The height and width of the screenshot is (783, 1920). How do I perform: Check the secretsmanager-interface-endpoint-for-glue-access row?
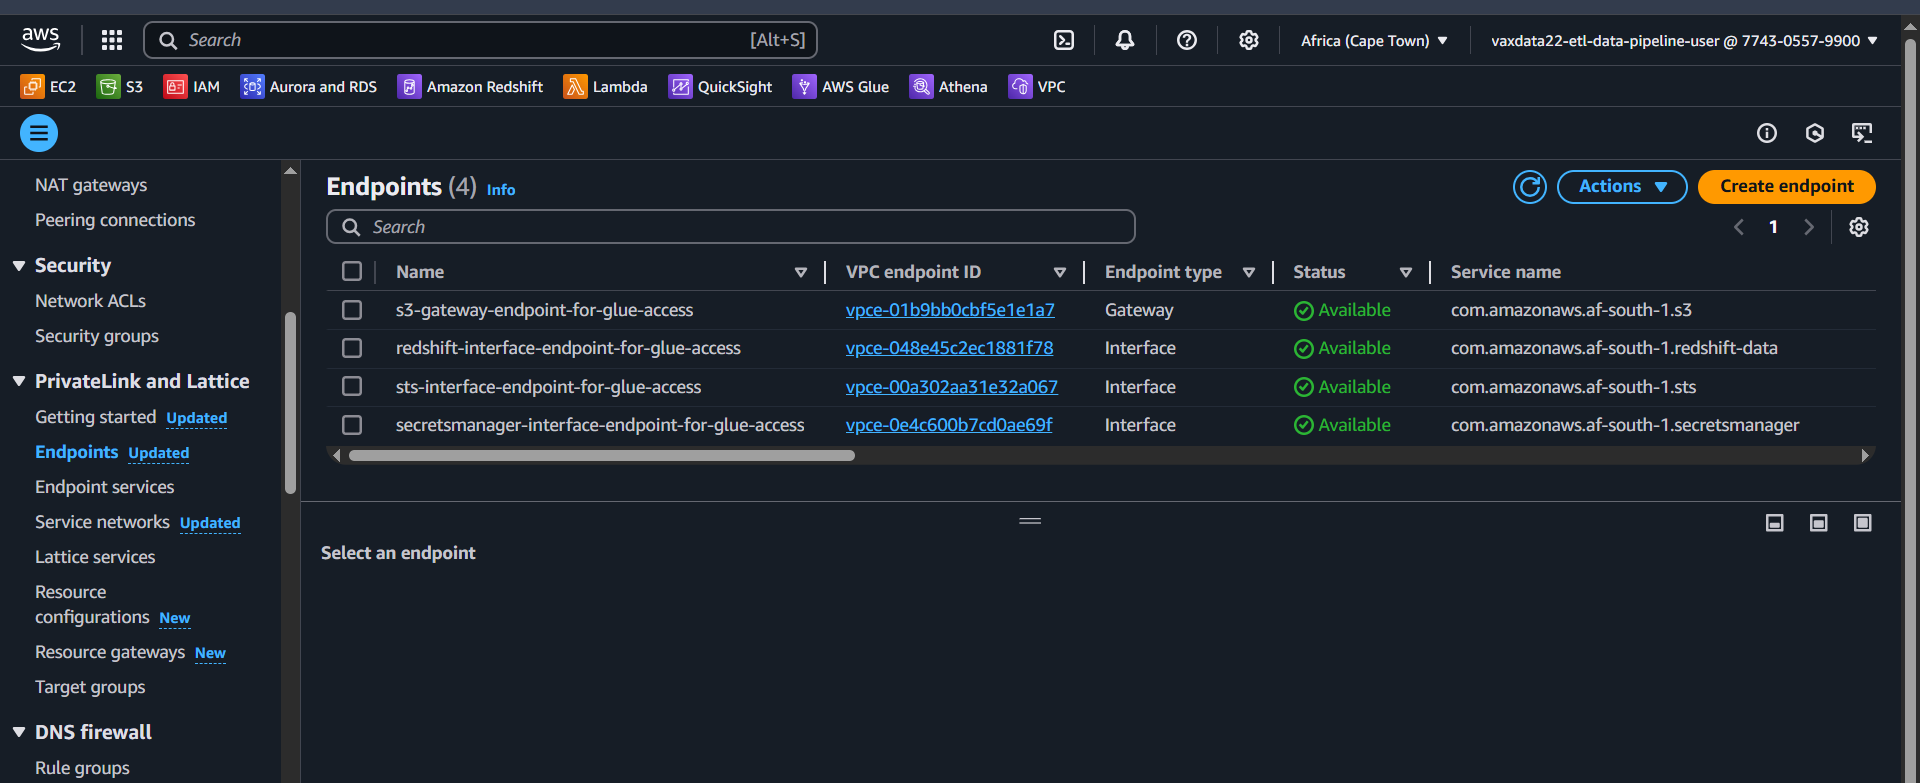coord(352,425)
